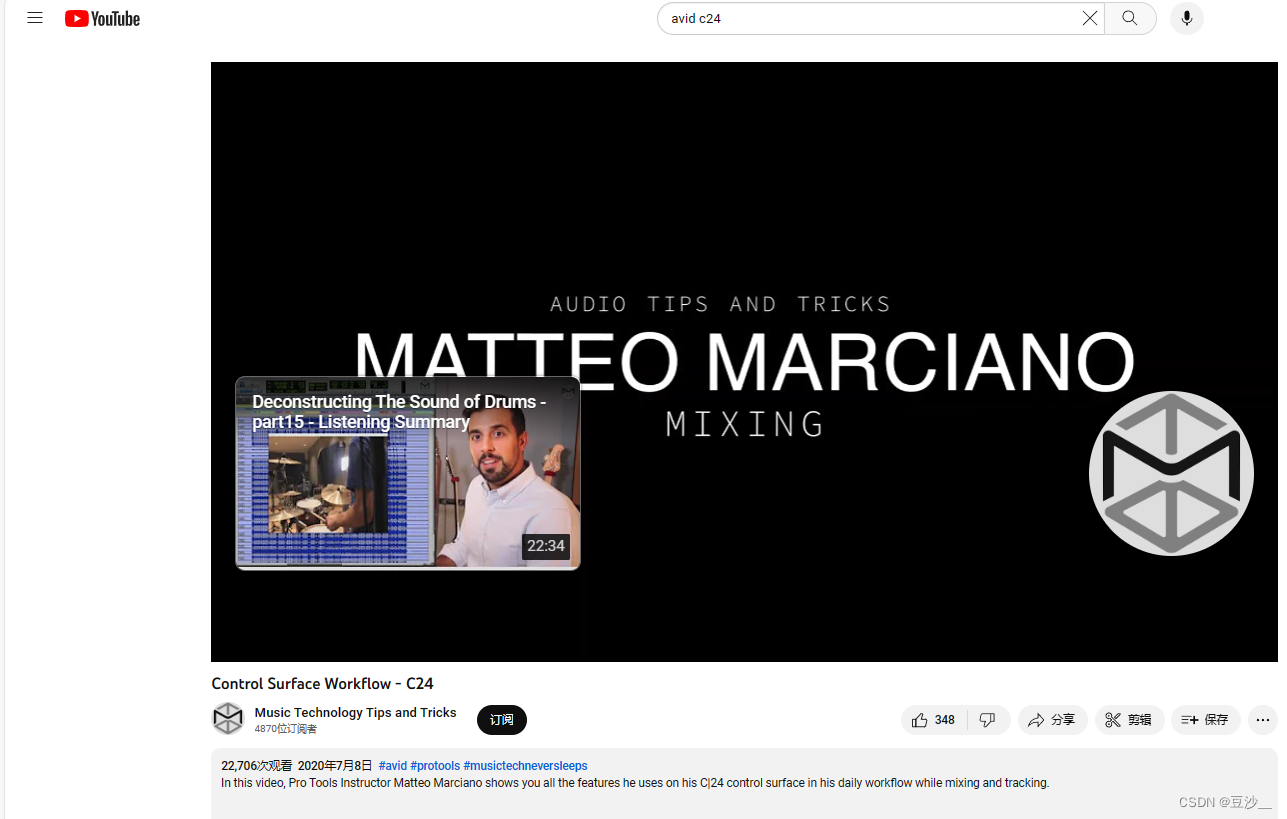1287x819 pixels.
Task: Share the video via 分享 button
Action: coord(1052,720)
